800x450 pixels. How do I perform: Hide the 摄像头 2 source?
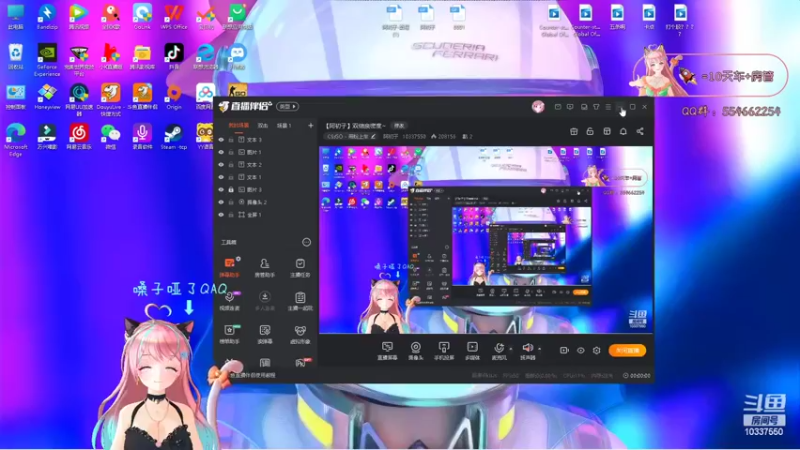pyautogui.click(x=221, y=202)
